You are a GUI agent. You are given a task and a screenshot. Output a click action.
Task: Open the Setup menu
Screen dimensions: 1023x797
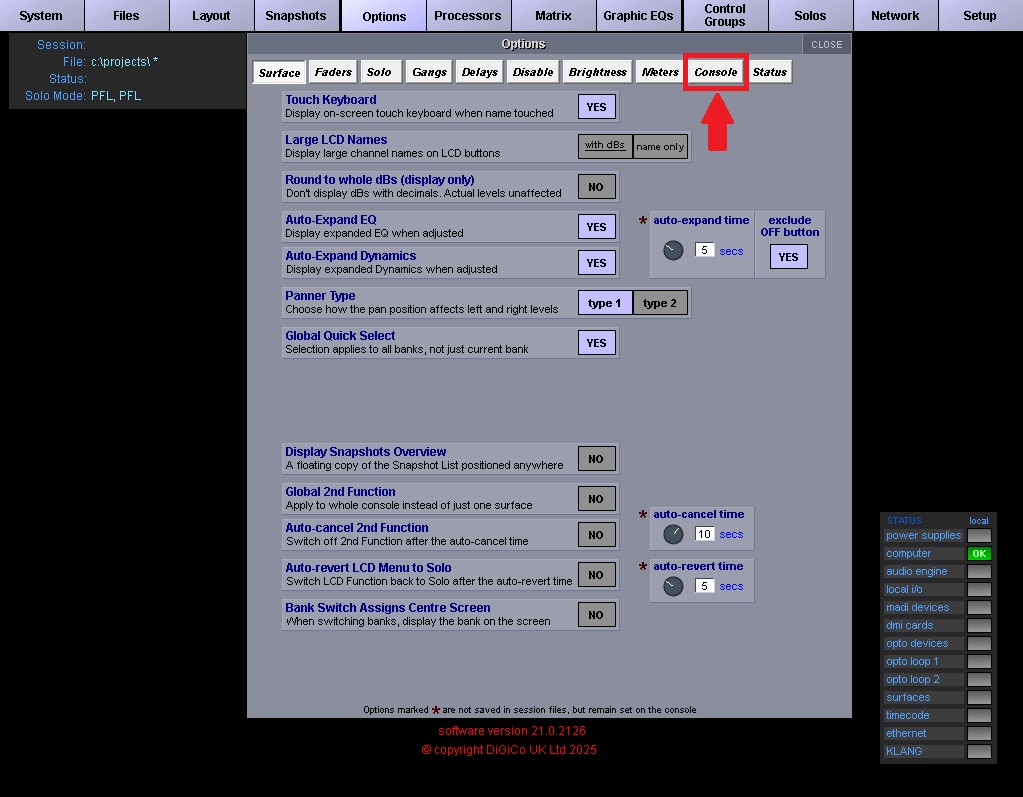[x=980, y=16]
